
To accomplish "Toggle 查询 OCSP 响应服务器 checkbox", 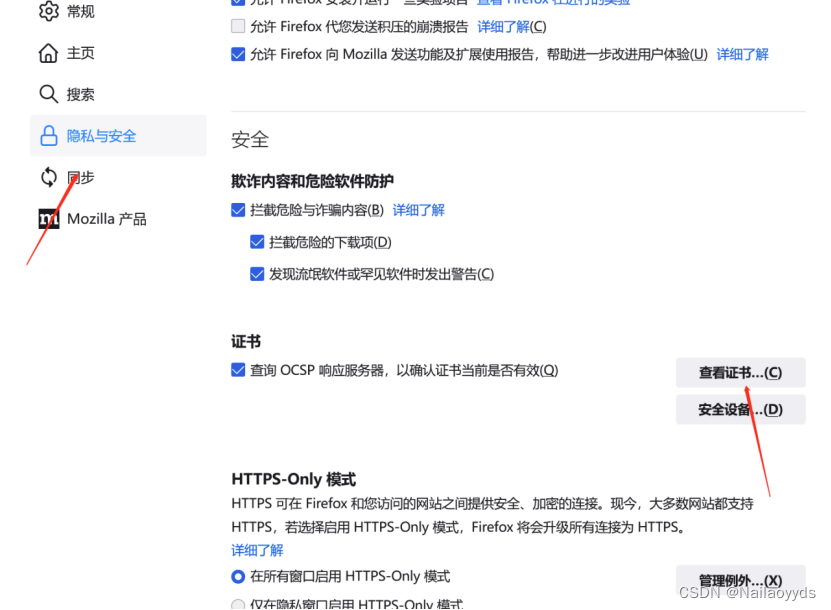I will [238, 370].
